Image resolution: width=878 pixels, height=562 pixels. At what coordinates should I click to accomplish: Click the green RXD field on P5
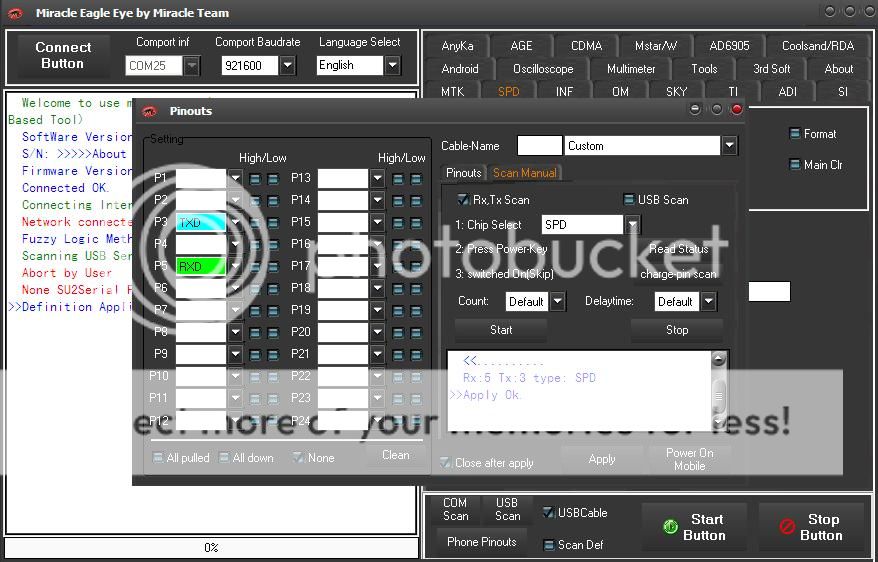pyautogui.click(x=201, y=266)
